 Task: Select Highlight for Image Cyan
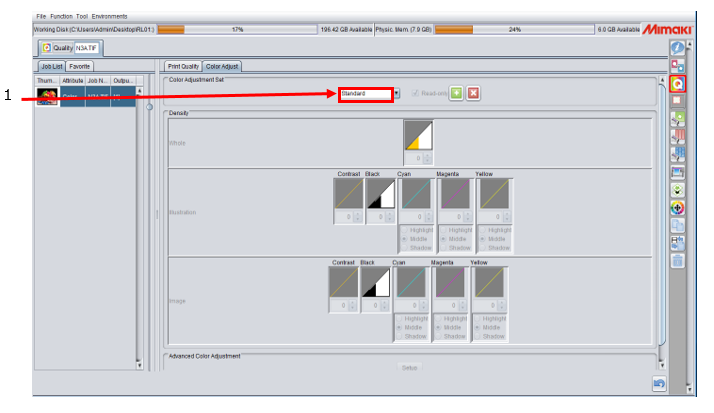(x=399, y=319)
